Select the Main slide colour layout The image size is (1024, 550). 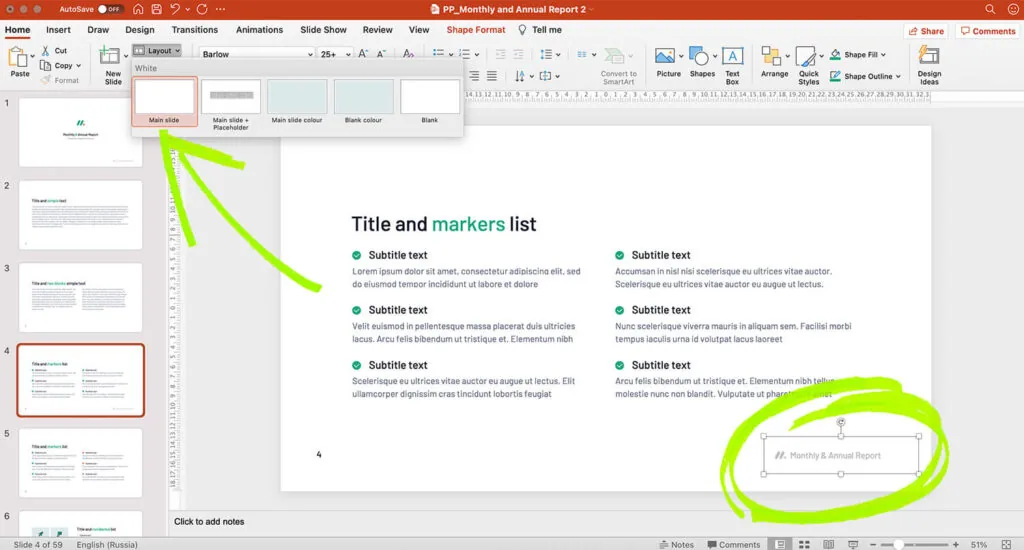296,101
